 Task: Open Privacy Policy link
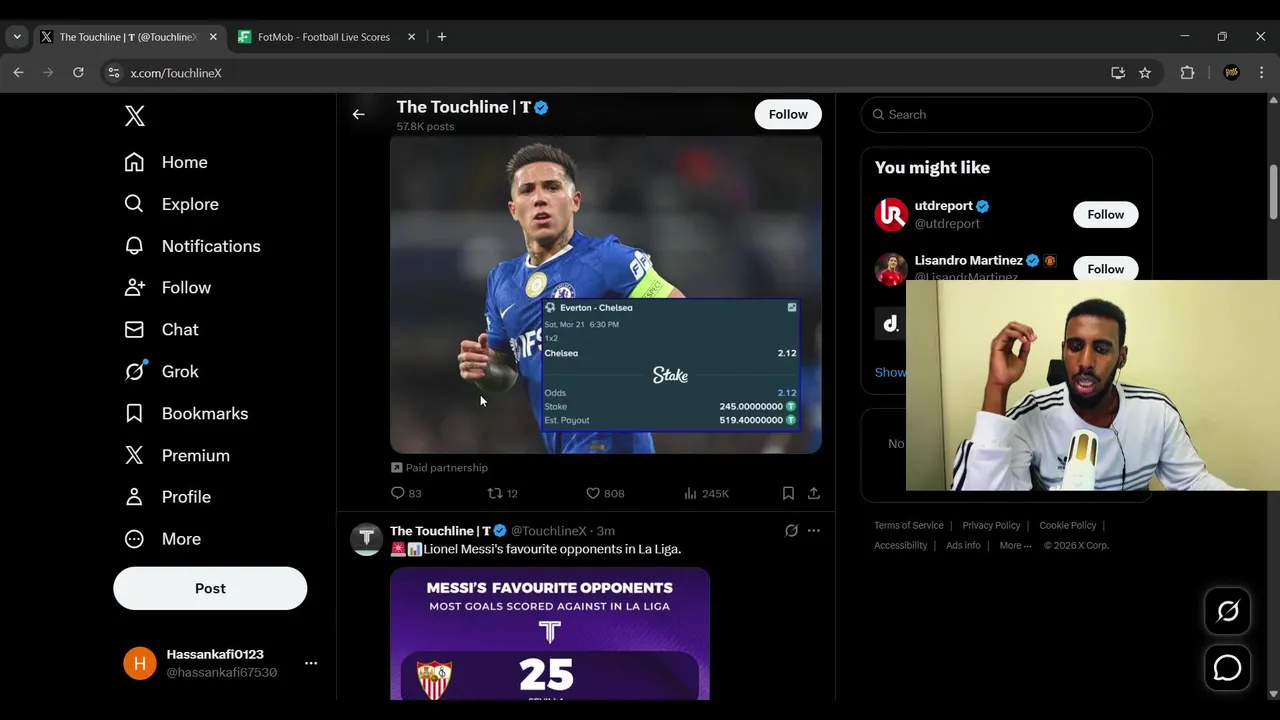pos(991,526)
